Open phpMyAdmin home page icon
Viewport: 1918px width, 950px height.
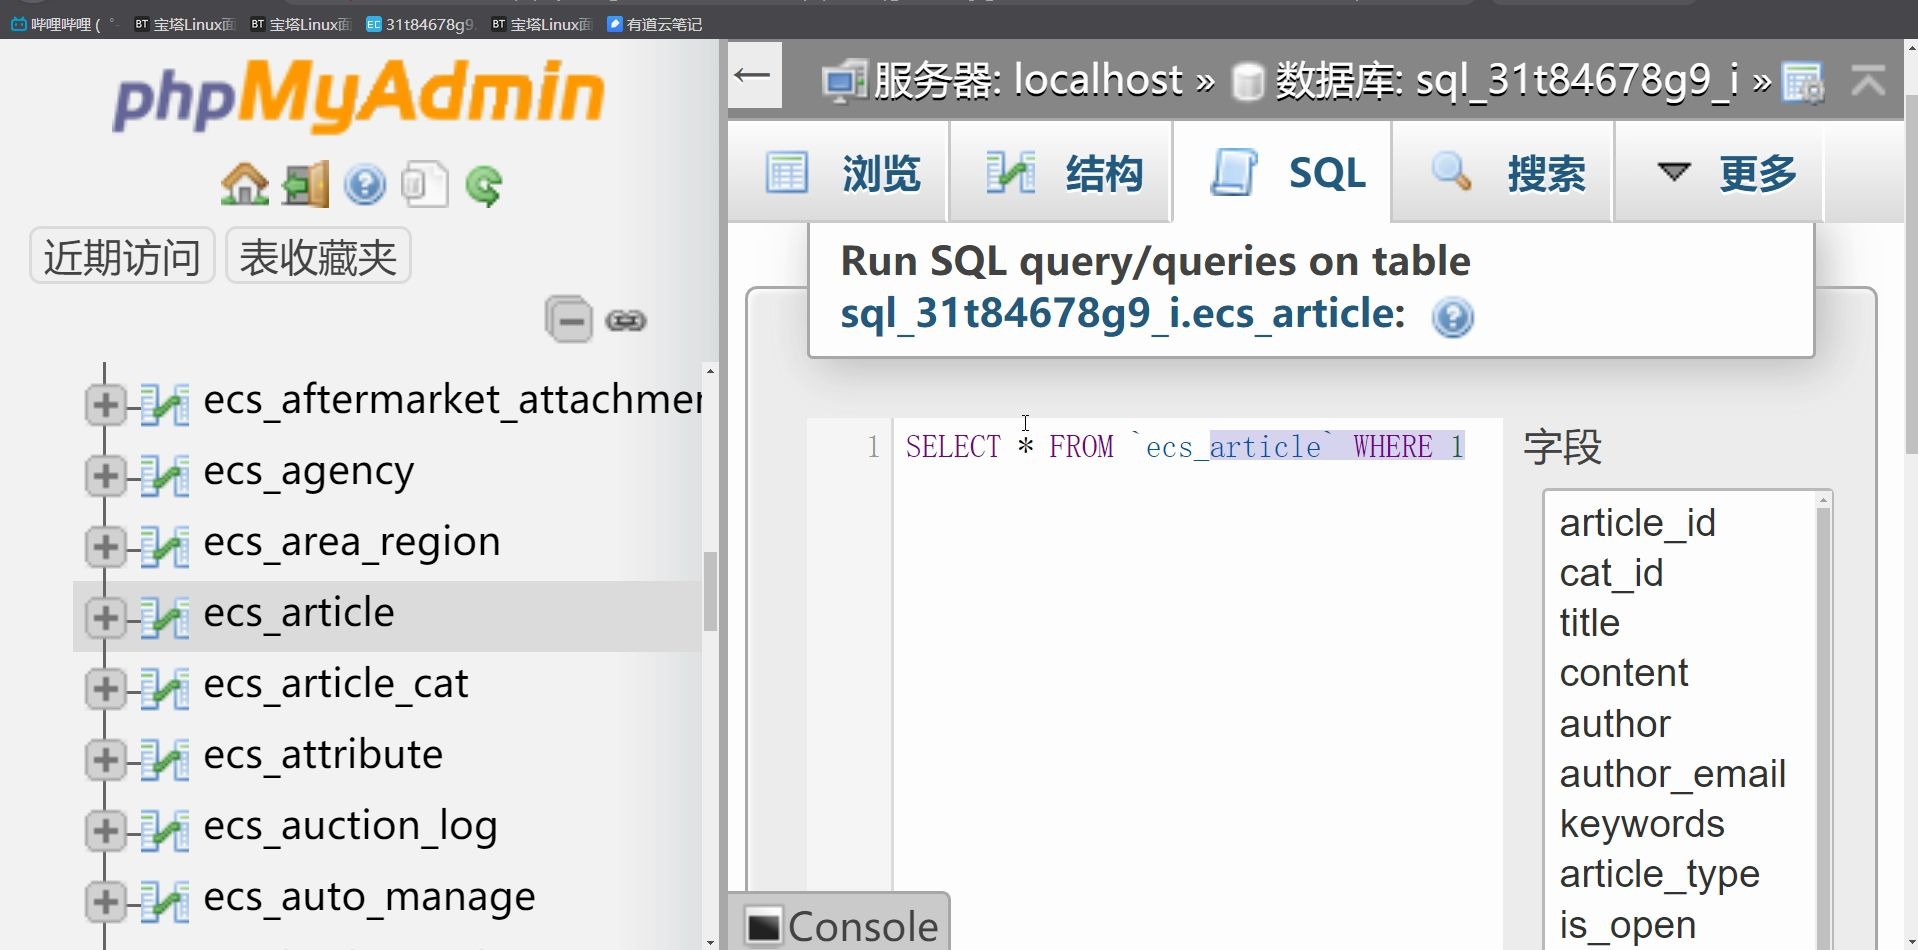point(244,184)
